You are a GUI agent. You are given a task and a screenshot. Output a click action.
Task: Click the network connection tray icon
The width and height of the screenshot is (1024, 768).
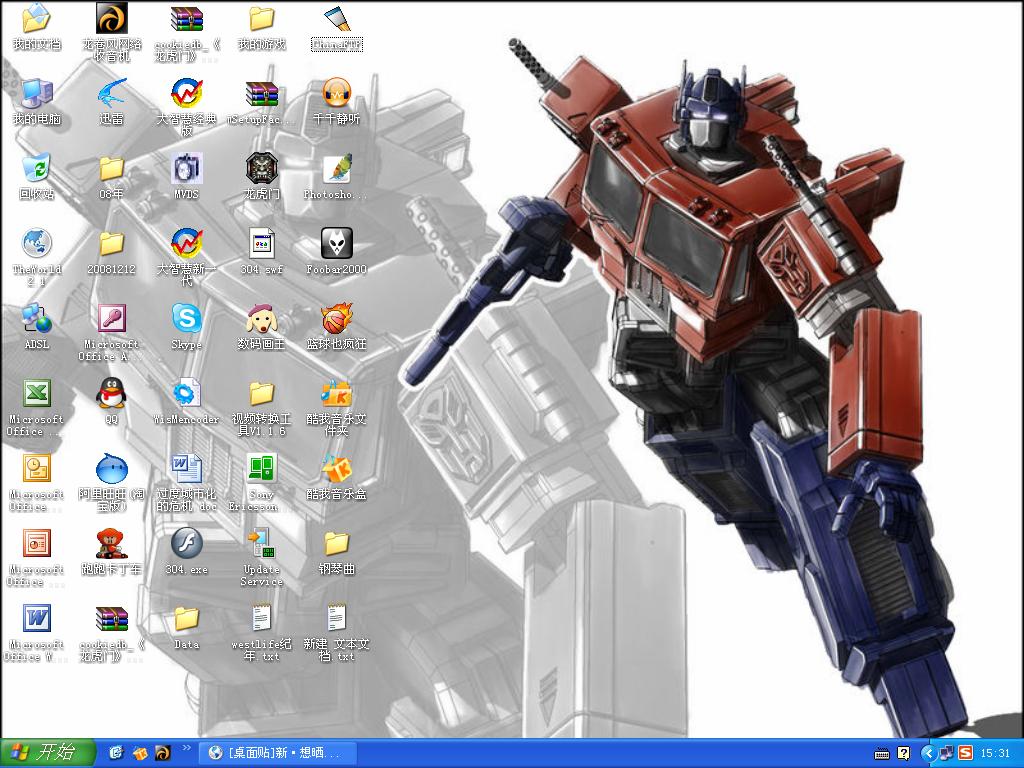(x=946, y=754)
